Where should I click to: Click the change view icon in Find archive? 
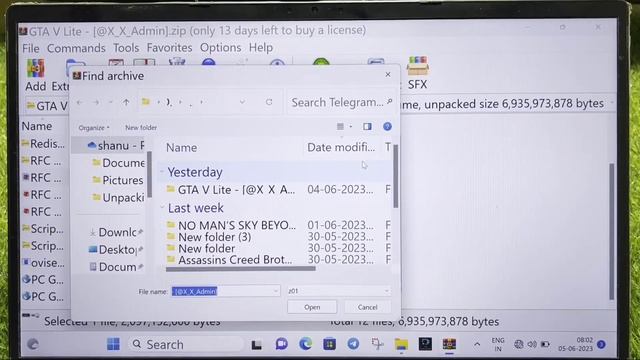[x=340, y=127]
